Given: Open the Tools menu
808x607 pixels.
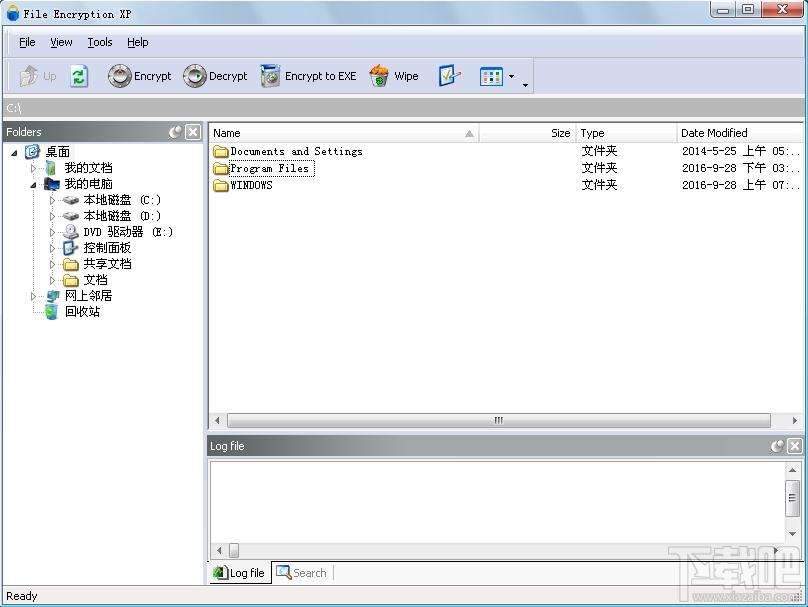Looking at the screenshot, I should click(x=99, y=42).
